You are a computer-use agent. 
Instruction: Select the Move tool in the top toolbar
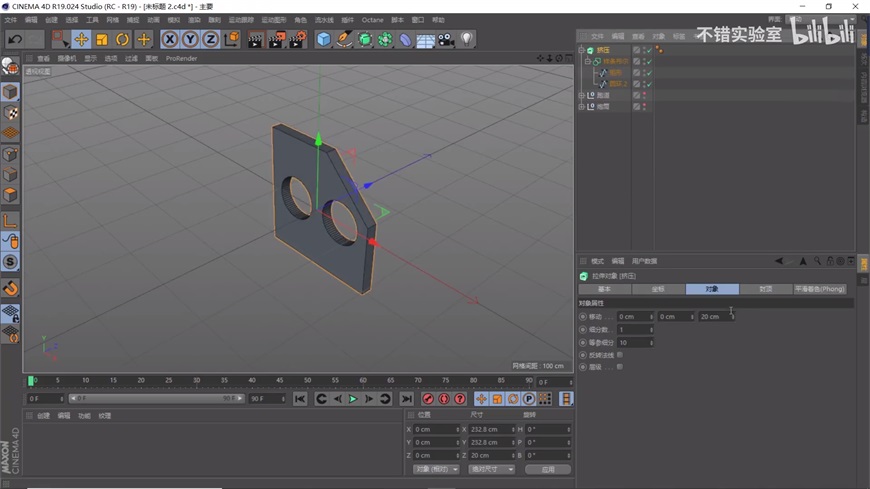pyautogui.click(x=81, y=40)
